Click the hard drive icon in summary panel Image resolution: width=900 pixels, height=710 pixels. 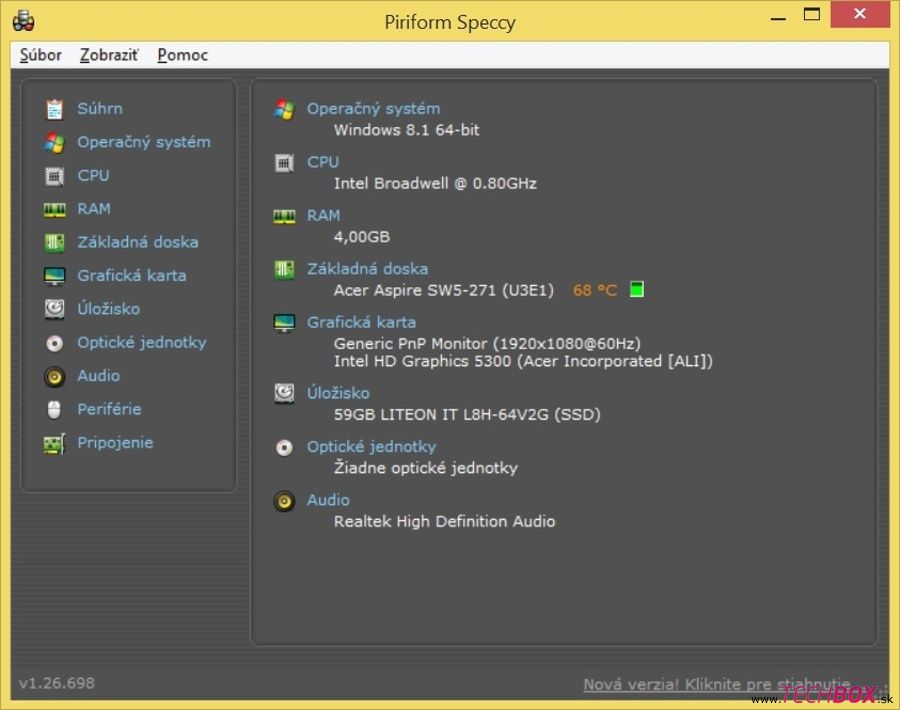click(284, 394)
